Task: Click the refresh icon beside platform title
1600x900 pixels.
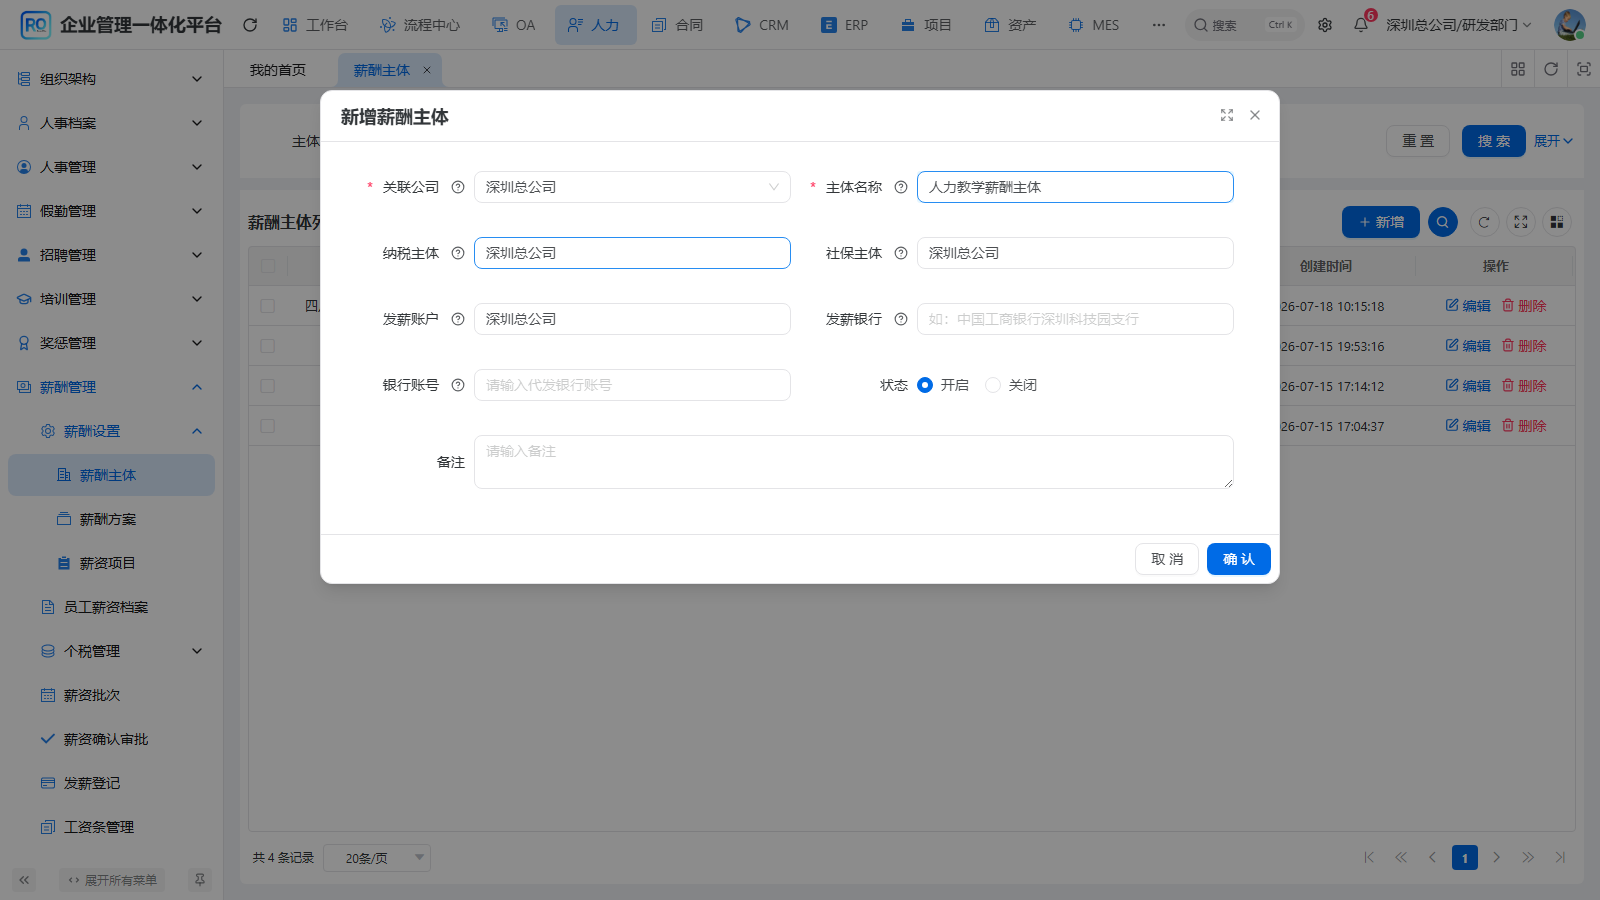Action: click(250, 25)
